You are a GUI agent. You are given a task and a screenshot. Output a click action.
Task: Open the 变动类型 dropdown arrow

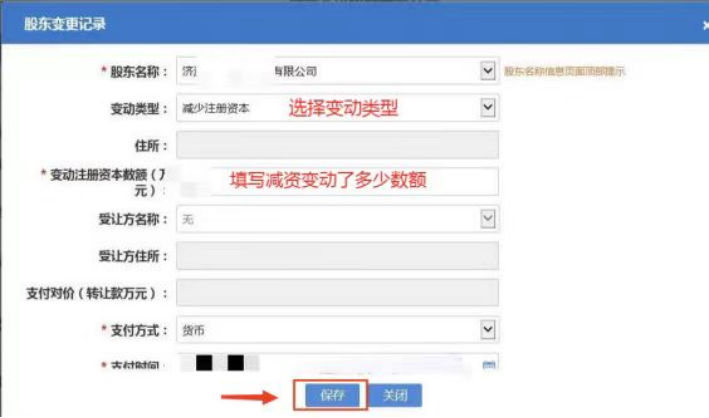tap(488, 107)
